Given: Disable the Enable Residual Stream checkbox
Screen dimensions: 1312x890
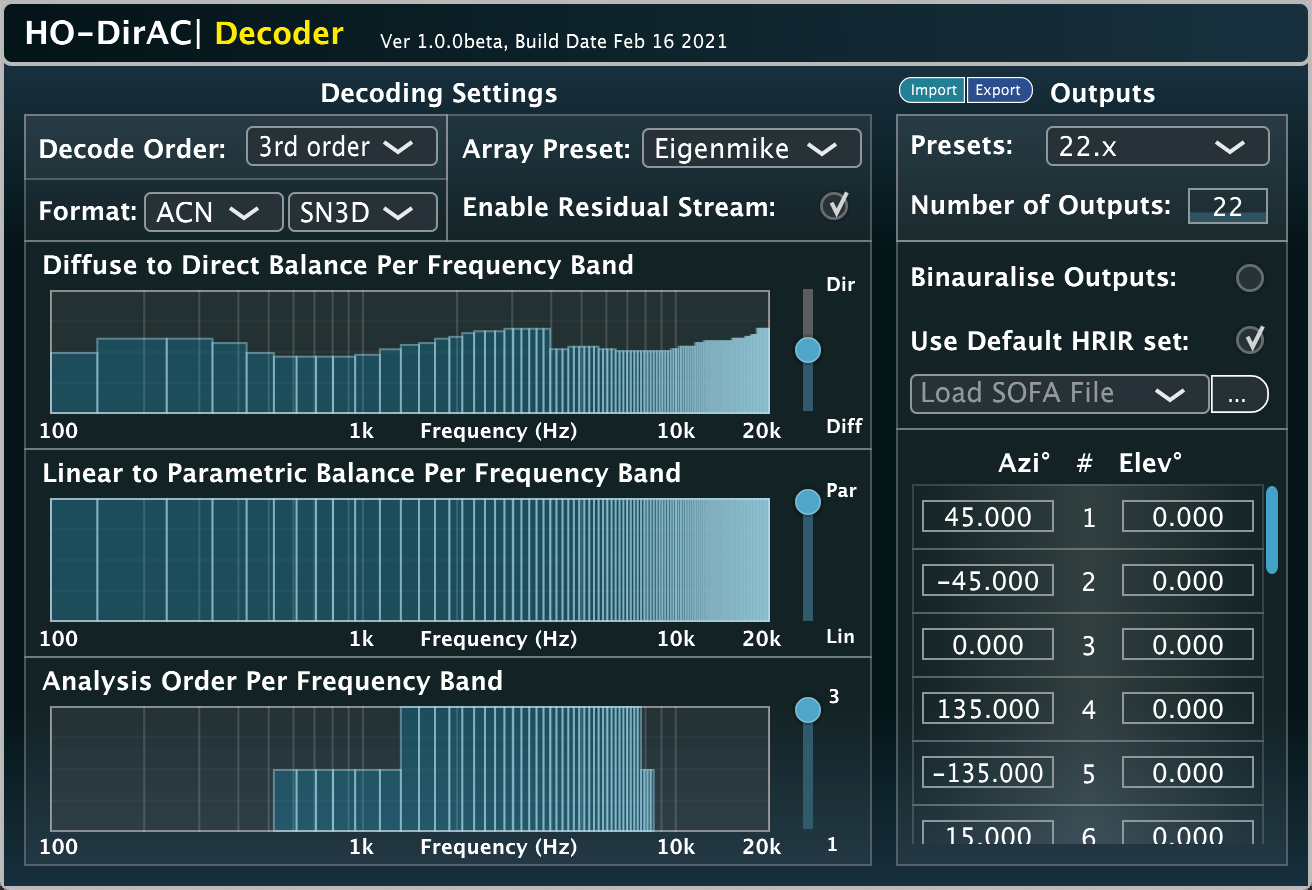Looking at the screenshot, I should tap(834, 206).
